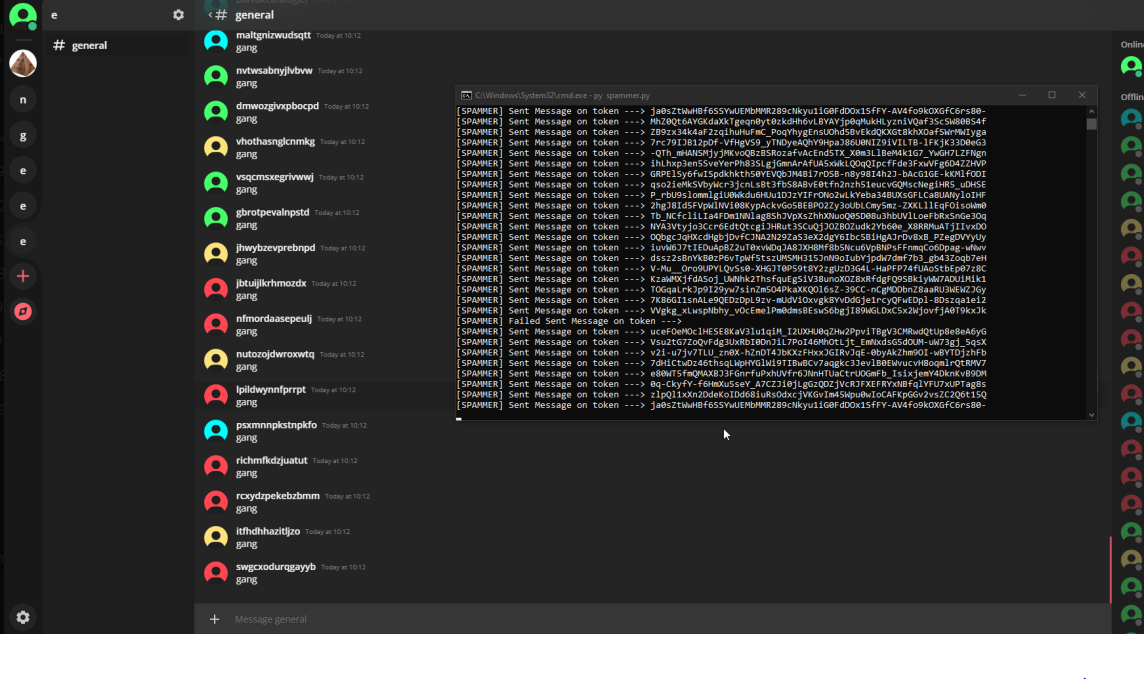
Task: Click the Failed Sent Message log line
Action: click(x=569, y=321)
